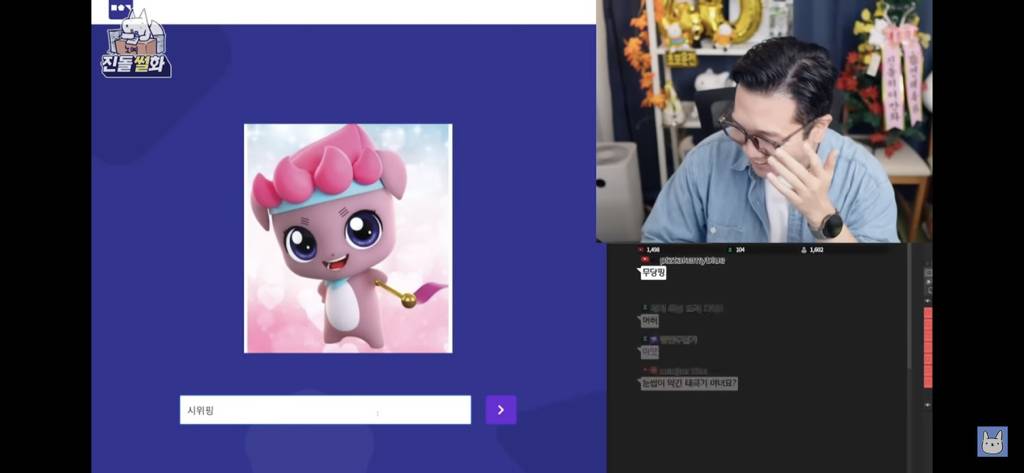Image resolution: width=1024 pixels, height=473 pixels.
Task: Click the chat message about 눈썹 and 태극기
Action: (x=688, y=383)
